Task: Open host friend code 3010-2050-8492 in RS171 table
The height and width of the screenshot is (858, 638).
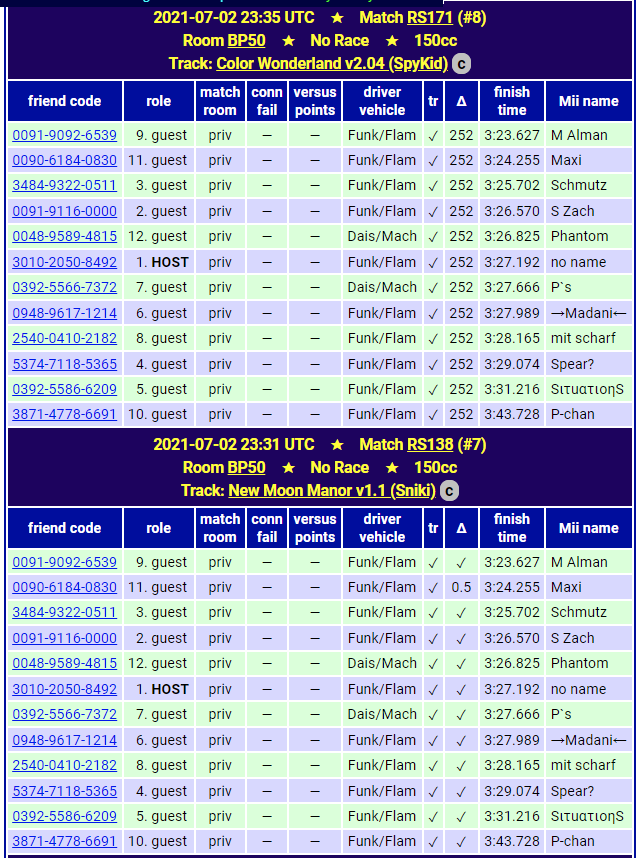Action: click(x=65, y=262)
